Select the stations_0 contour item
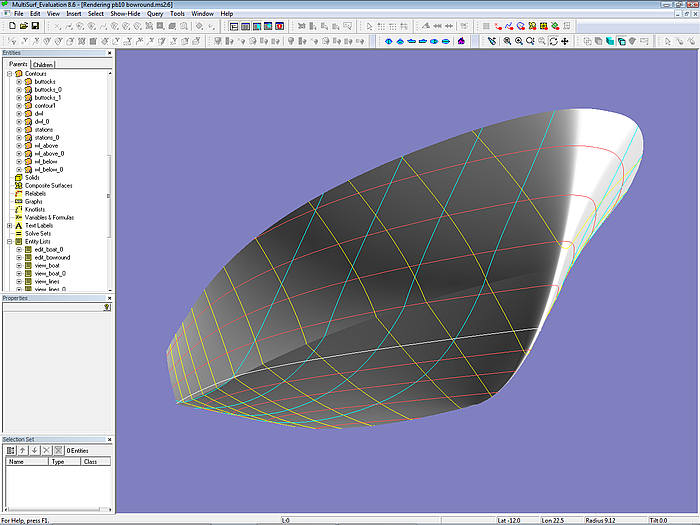Image resolution: width=700 pixels, height=525 pixels. click(46, 137)
